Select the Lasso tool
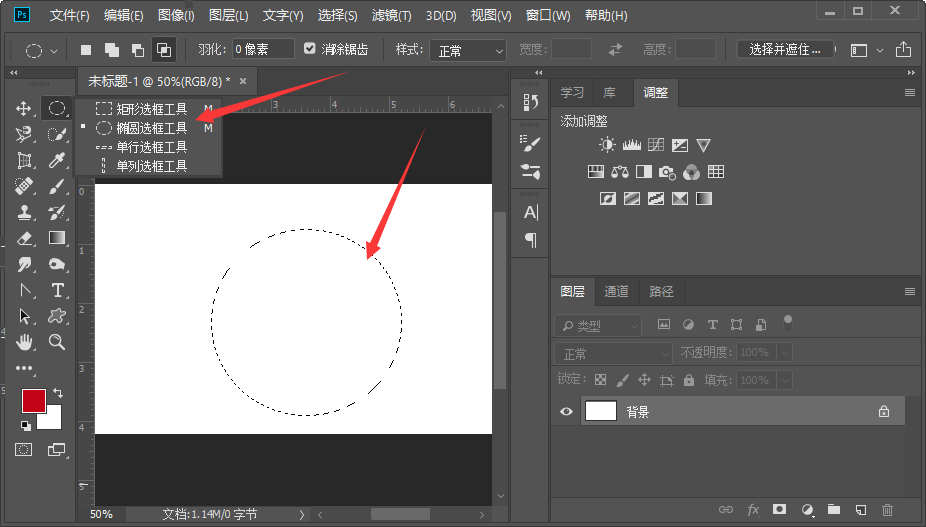The width and height of the screenshot is (926, 527). coord(24,135)
